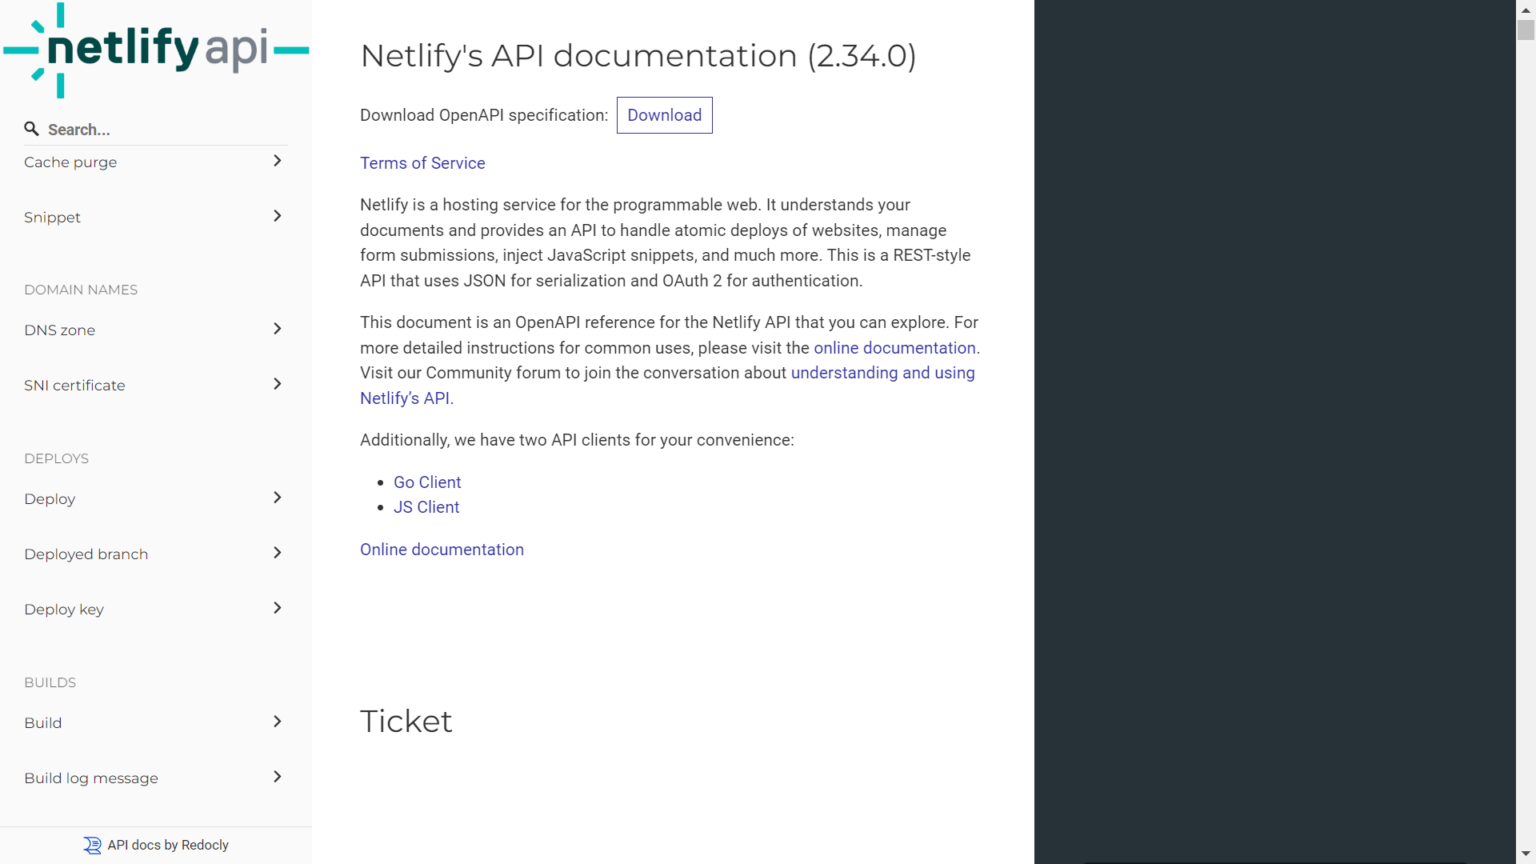
Task: Select Build log message entry
Action: tap(91, 778)
